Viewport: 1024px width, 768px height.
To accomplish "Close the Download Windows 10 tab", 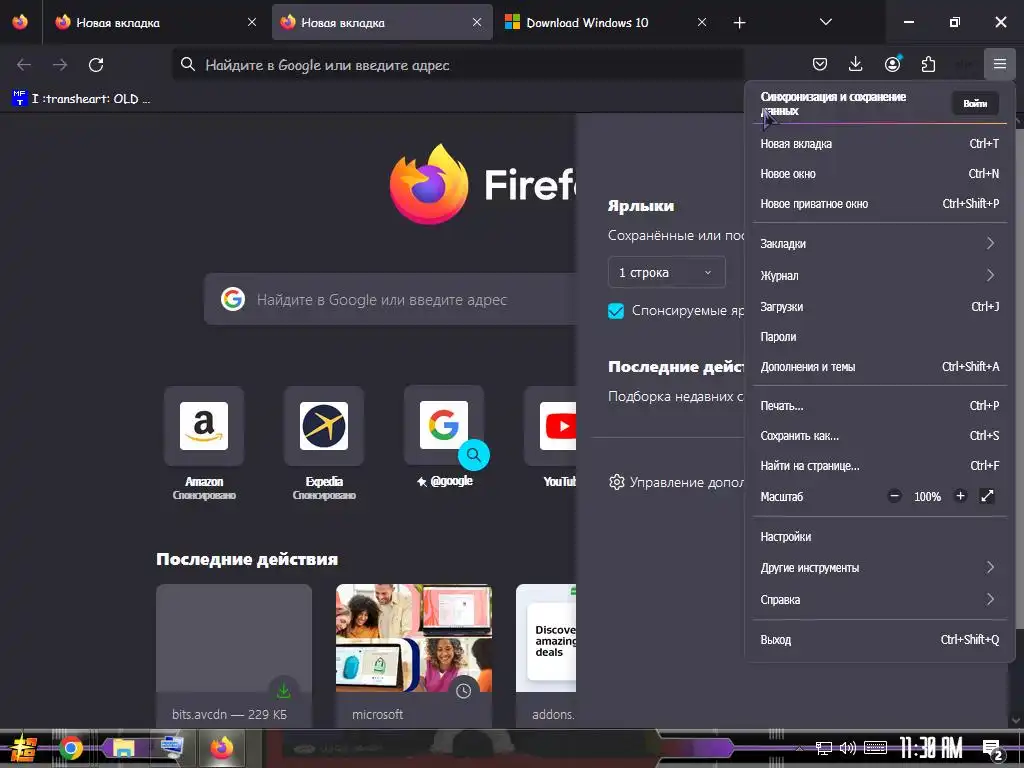I will pos(702,22).
